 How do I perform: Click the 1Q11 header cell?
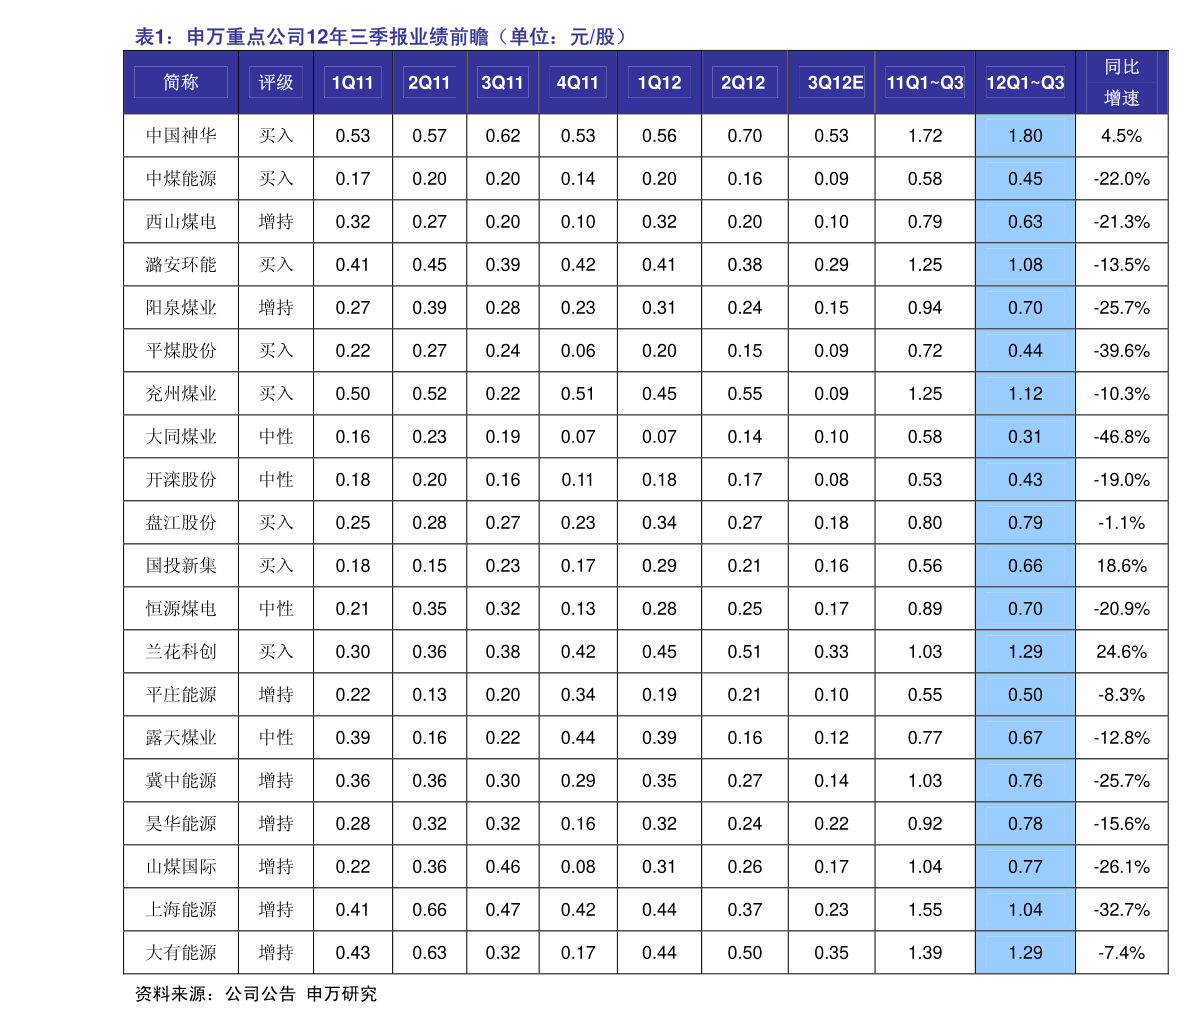pyautogui.click(x=352, y=82)
